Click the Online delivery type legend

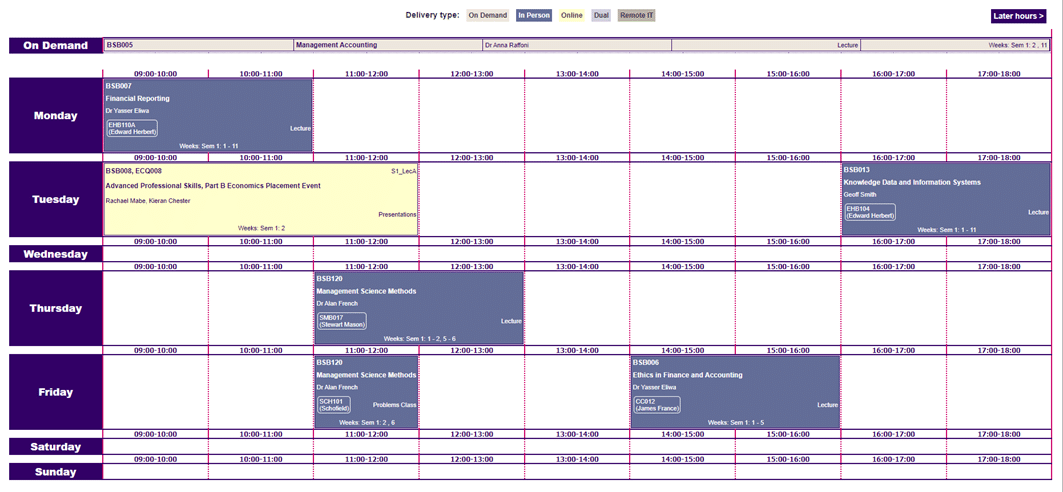click(x=572, y=16)
